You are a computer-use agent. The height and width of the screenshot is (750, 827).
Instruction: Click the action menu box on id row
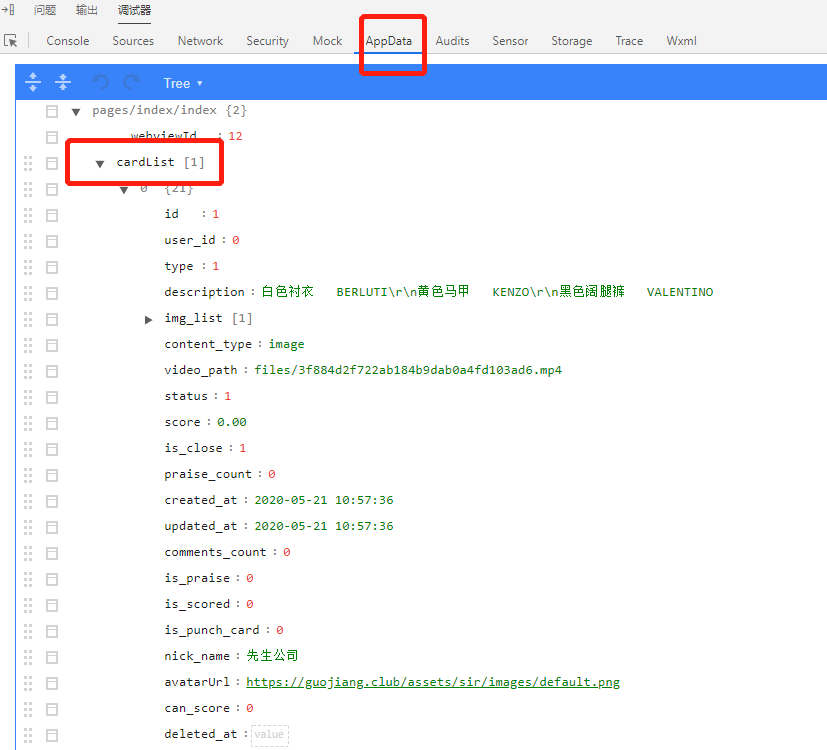click(x=52, y=215)
